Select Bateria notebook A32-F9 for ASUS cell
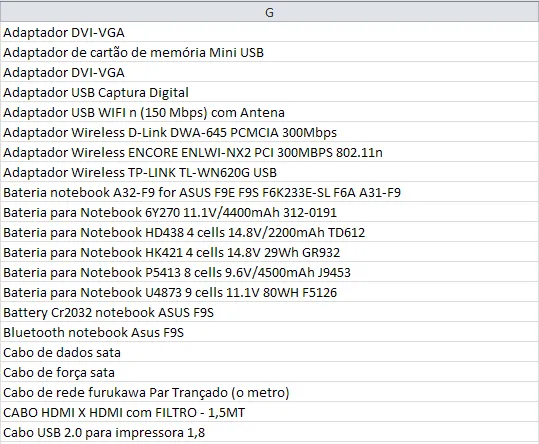Image resolution: width=539 pixels, height=444 pixels. point(270,192)
